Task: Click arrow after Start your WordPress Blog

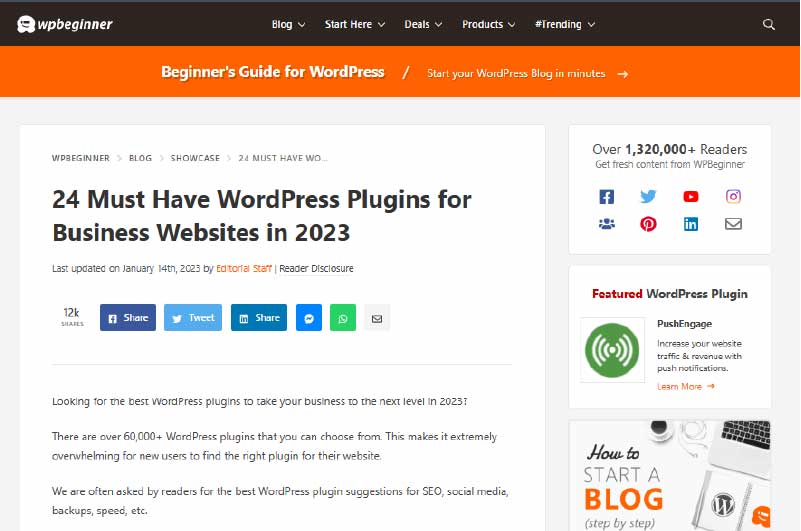Action: 622,74
